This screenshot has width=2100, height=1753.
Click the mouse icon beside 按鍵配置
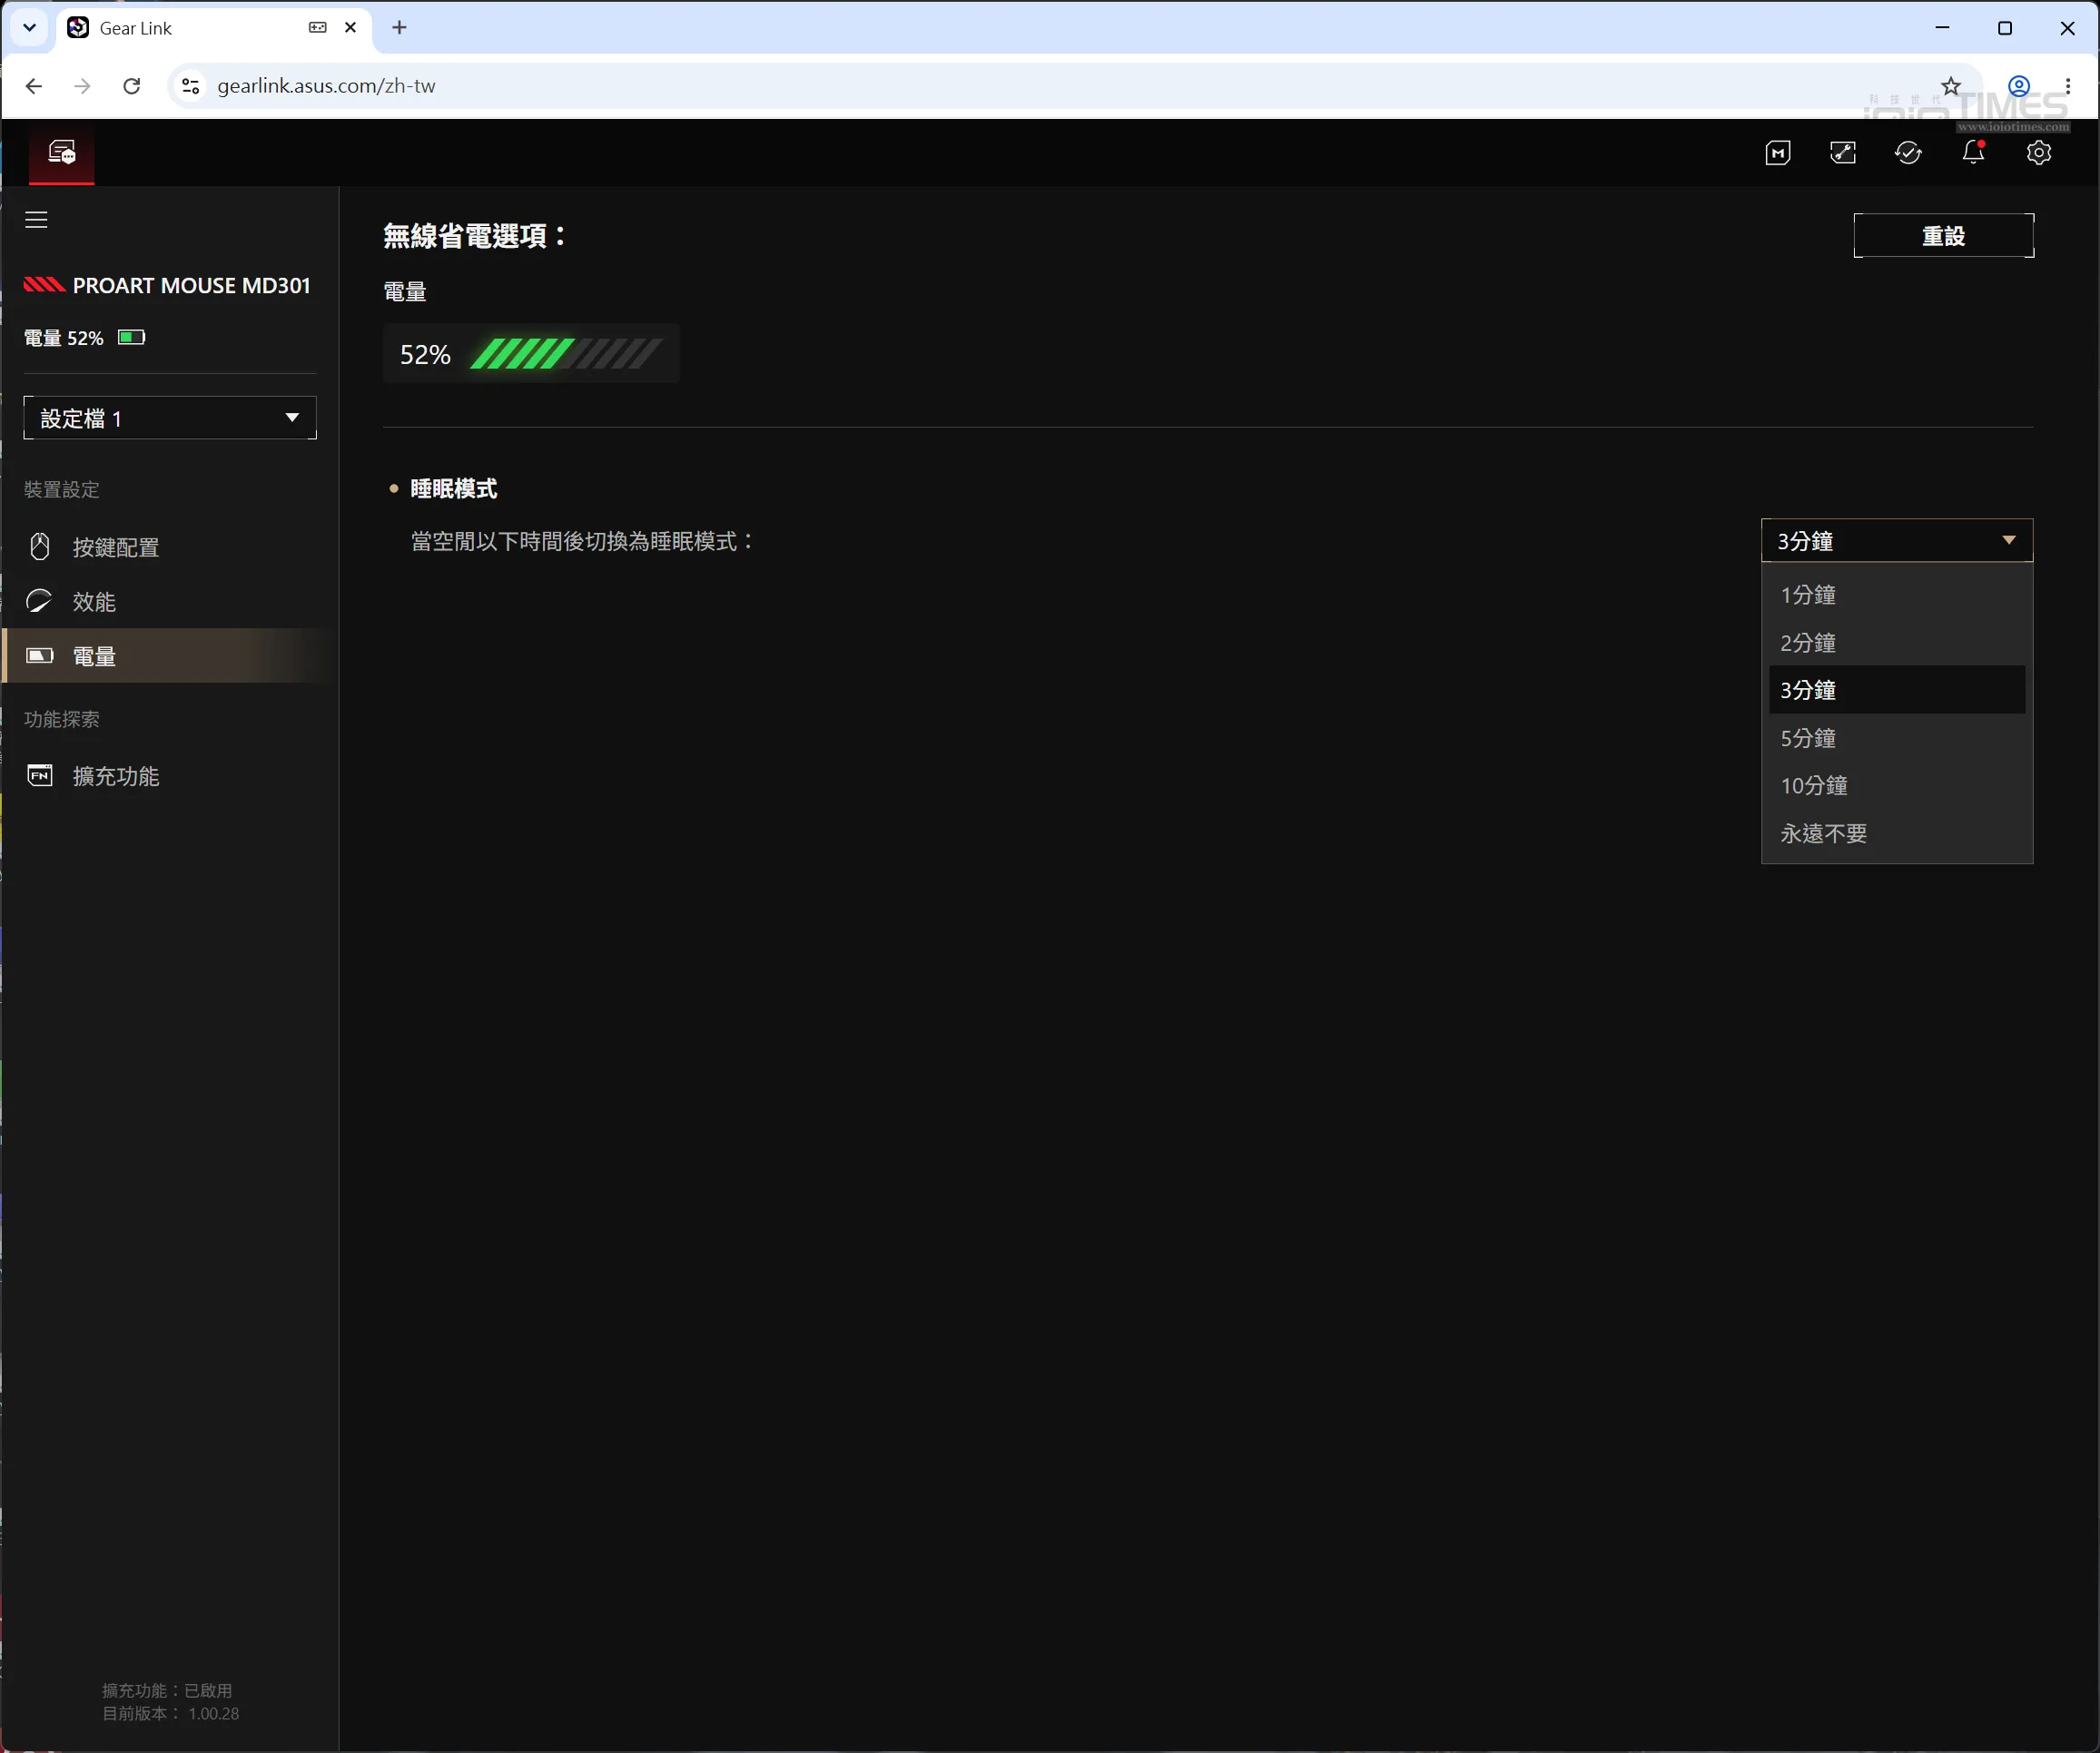point(40,546)
